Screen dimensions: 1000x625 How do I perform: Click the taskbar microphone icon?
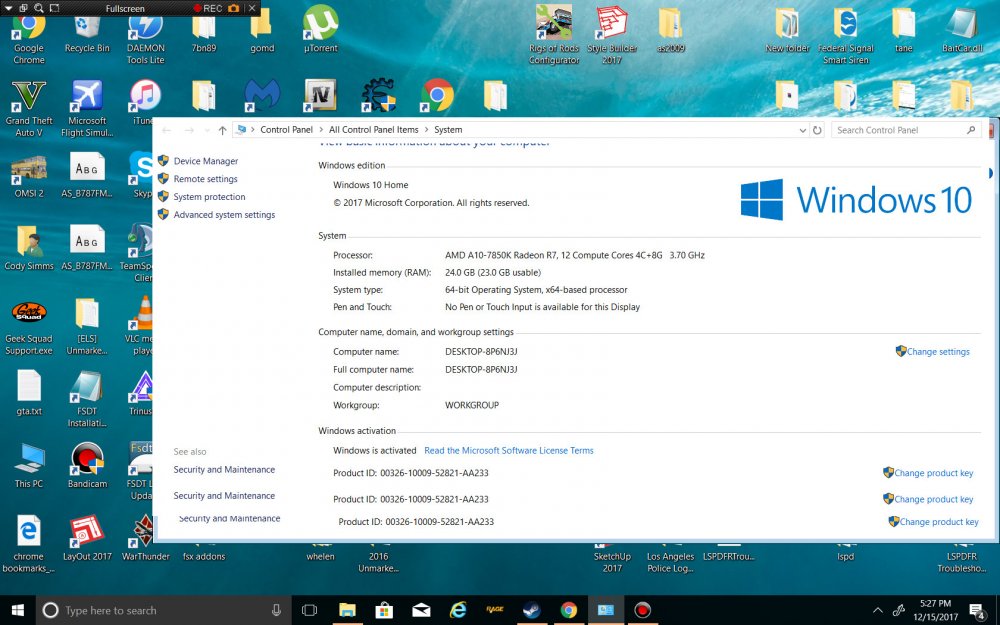(276, 610)
